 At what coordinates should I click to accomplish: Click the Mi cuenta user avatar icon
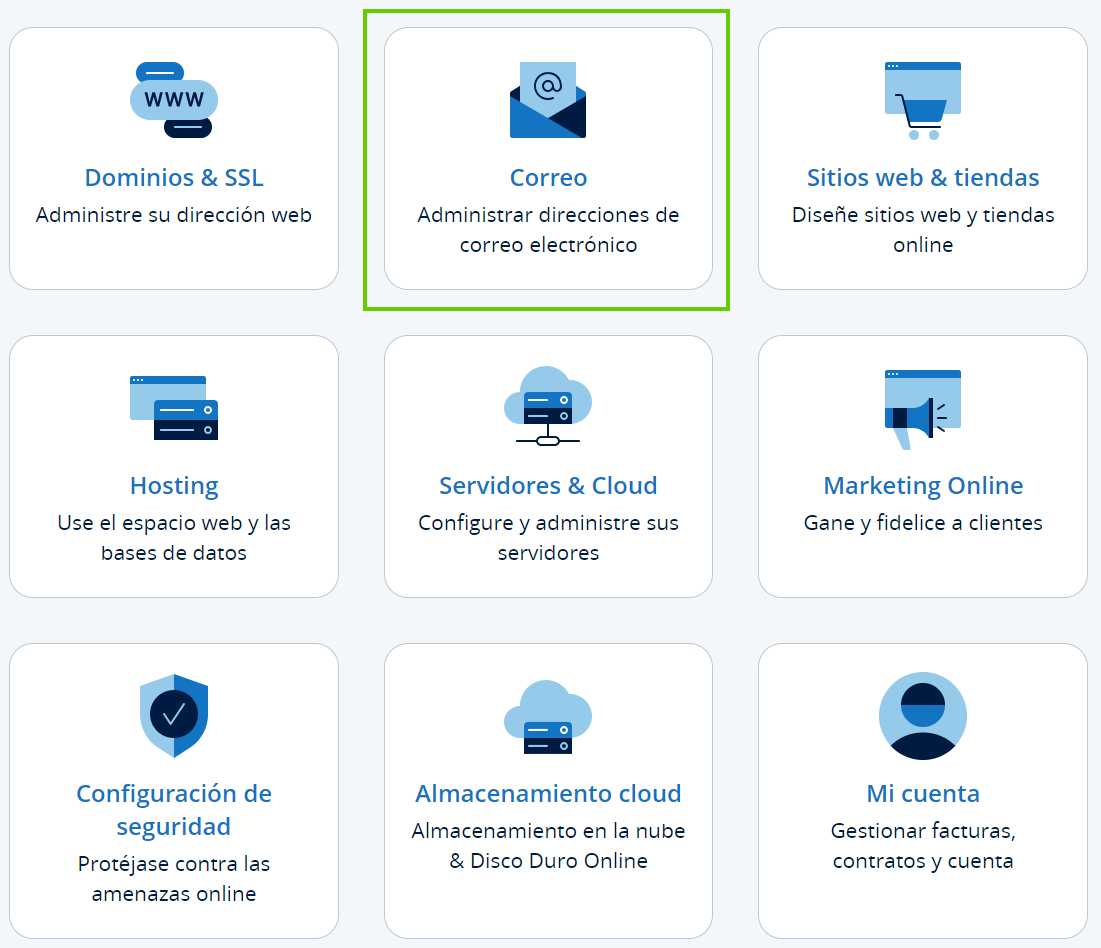[x=923, y=716]
